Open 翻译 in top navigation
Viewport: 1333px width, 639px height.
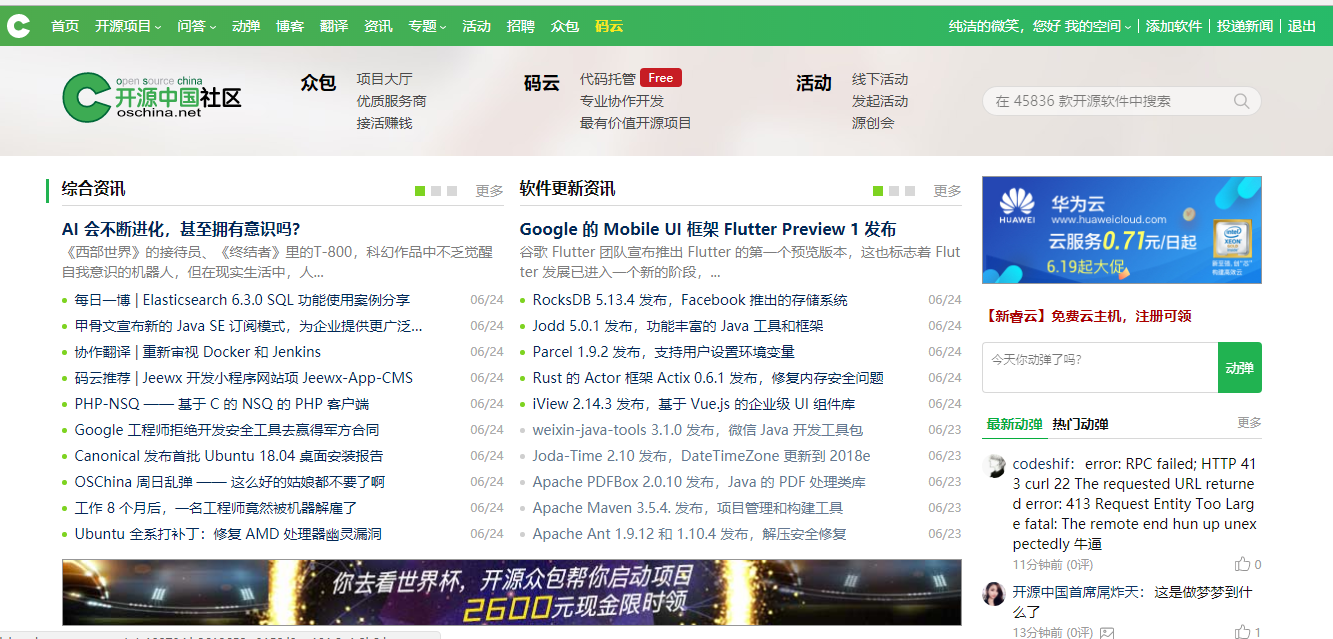(x=334, y=26)
